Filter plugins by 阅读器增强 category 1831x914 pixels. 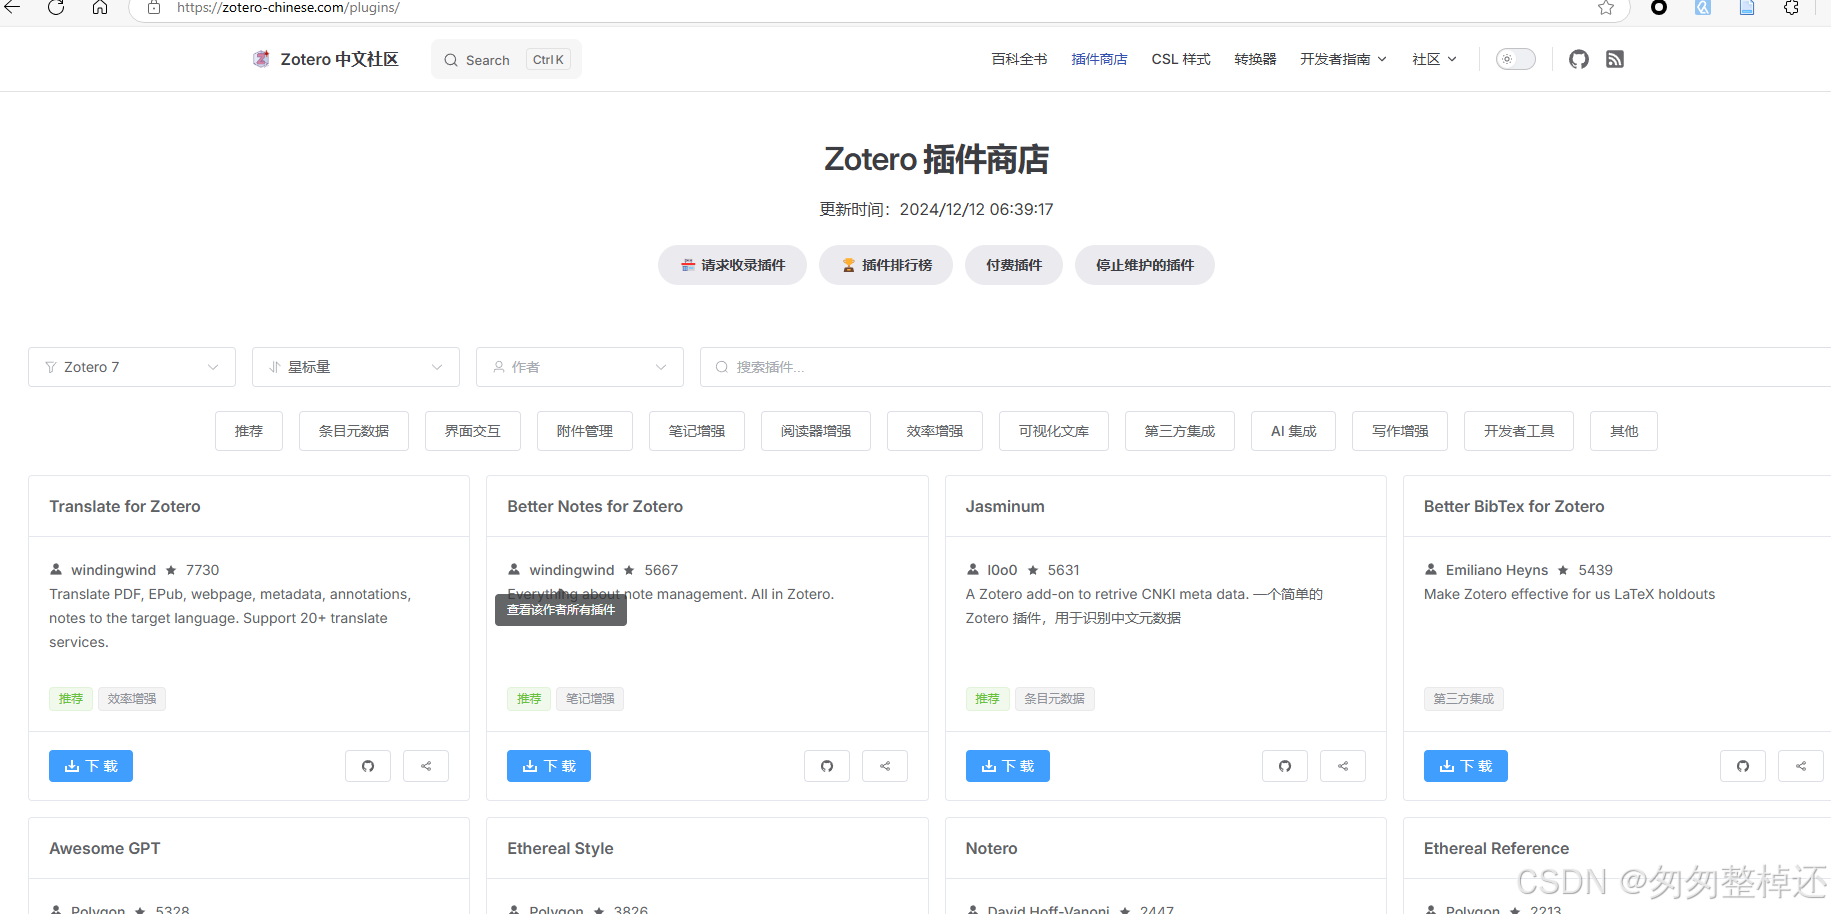pyautogui.click(x=816, y=431)
